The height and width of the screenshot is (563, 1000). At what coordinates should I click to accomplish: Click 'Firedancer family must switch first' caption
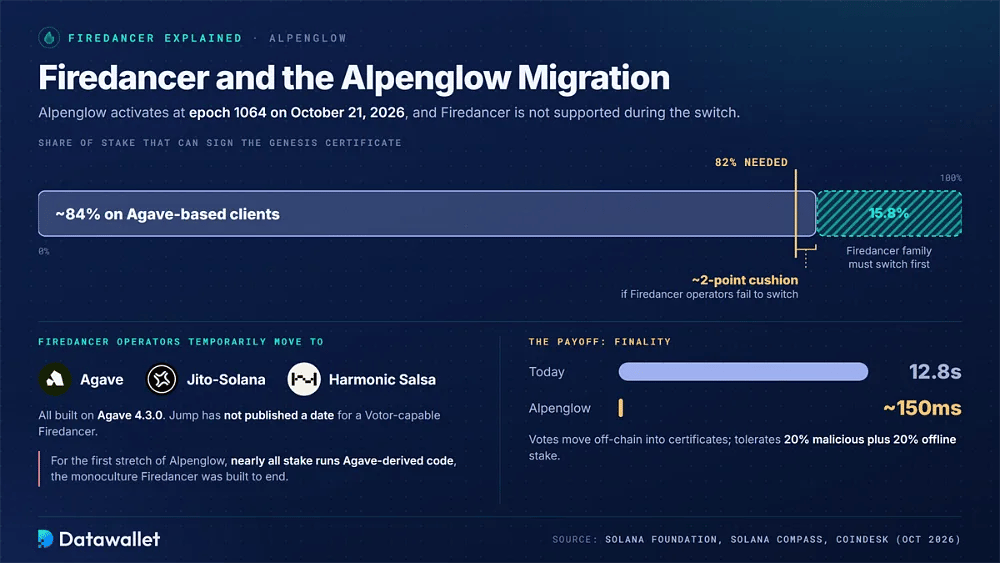point(889,258)
